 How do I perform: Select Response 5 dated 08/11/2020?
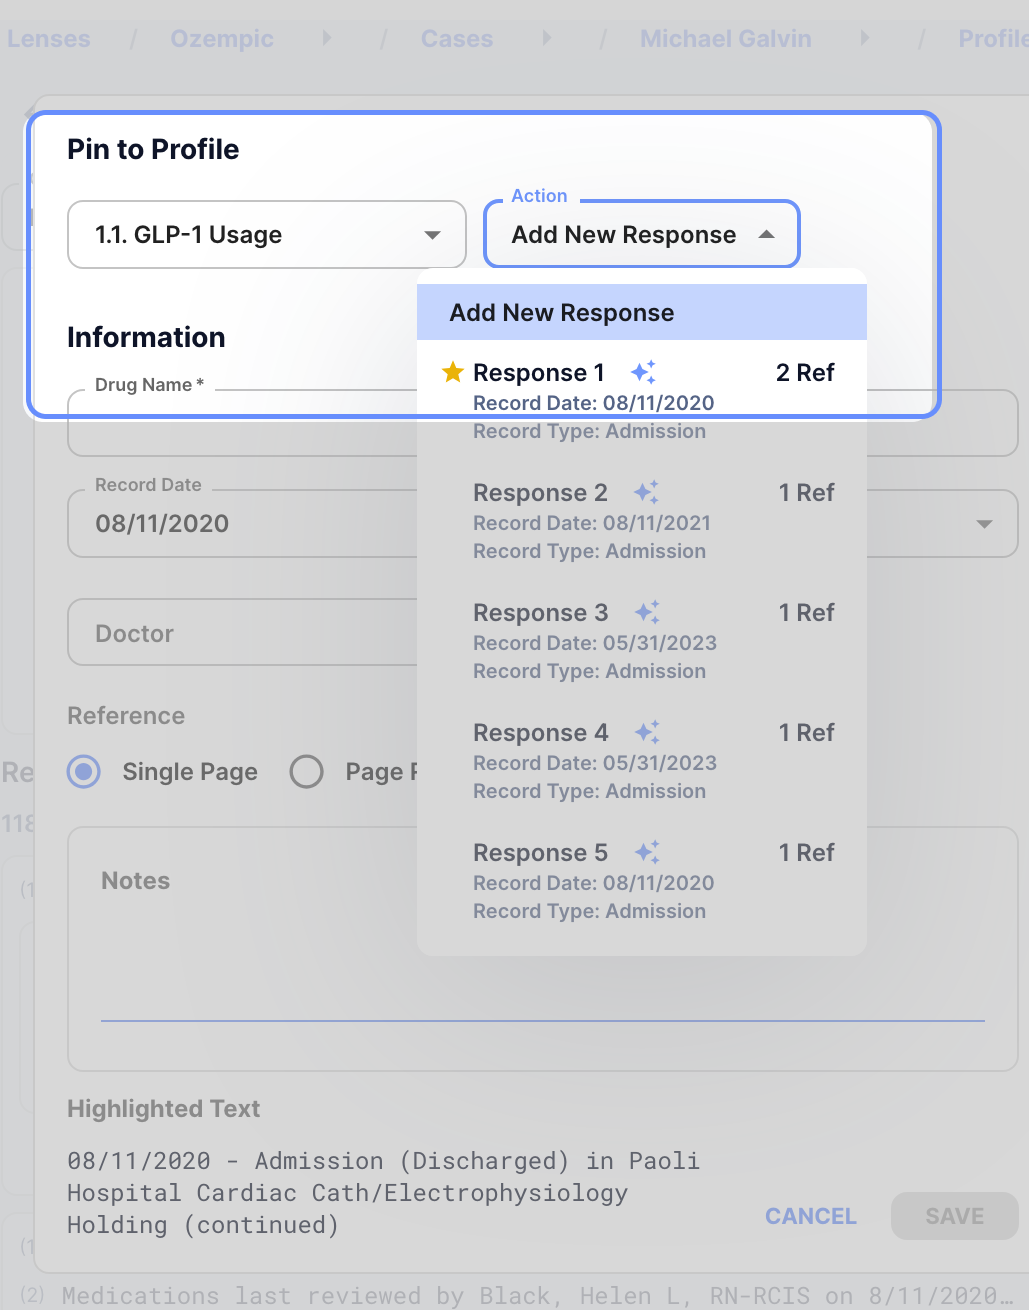point(642,881)
